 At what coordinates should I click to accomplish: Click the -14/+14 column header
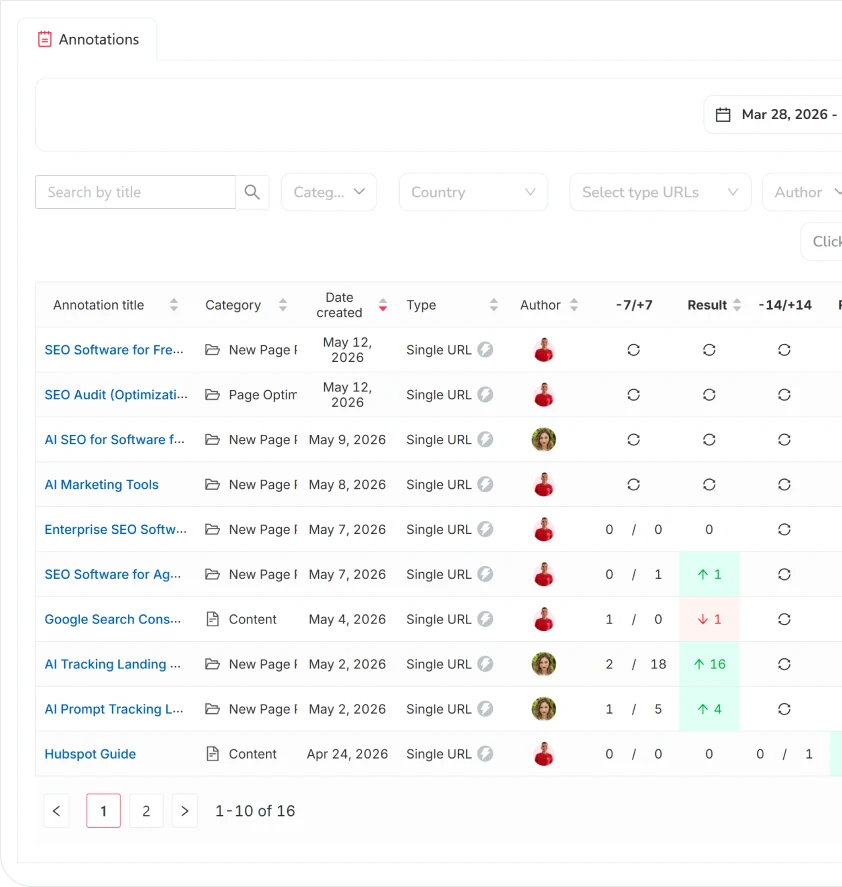pyautogui.click(x=785, y=305)
